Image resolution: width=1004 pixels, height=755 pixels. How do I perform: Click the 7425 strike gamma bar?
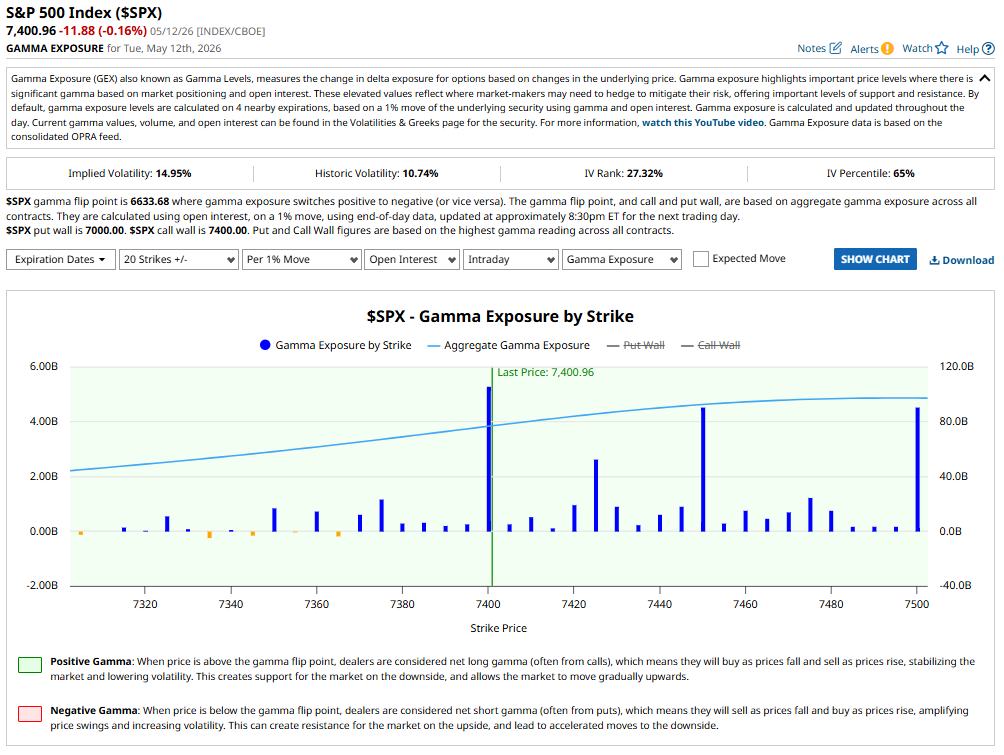coord(595,495)
